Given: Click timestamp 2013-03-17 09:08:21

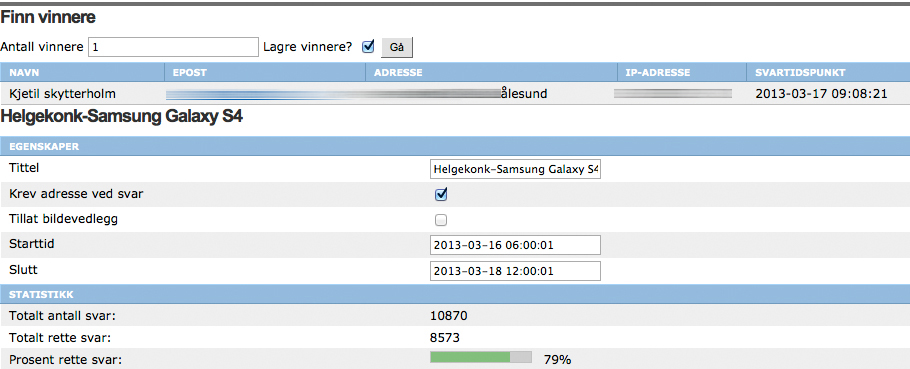Looking at the screenshot, I should (821, 93).
